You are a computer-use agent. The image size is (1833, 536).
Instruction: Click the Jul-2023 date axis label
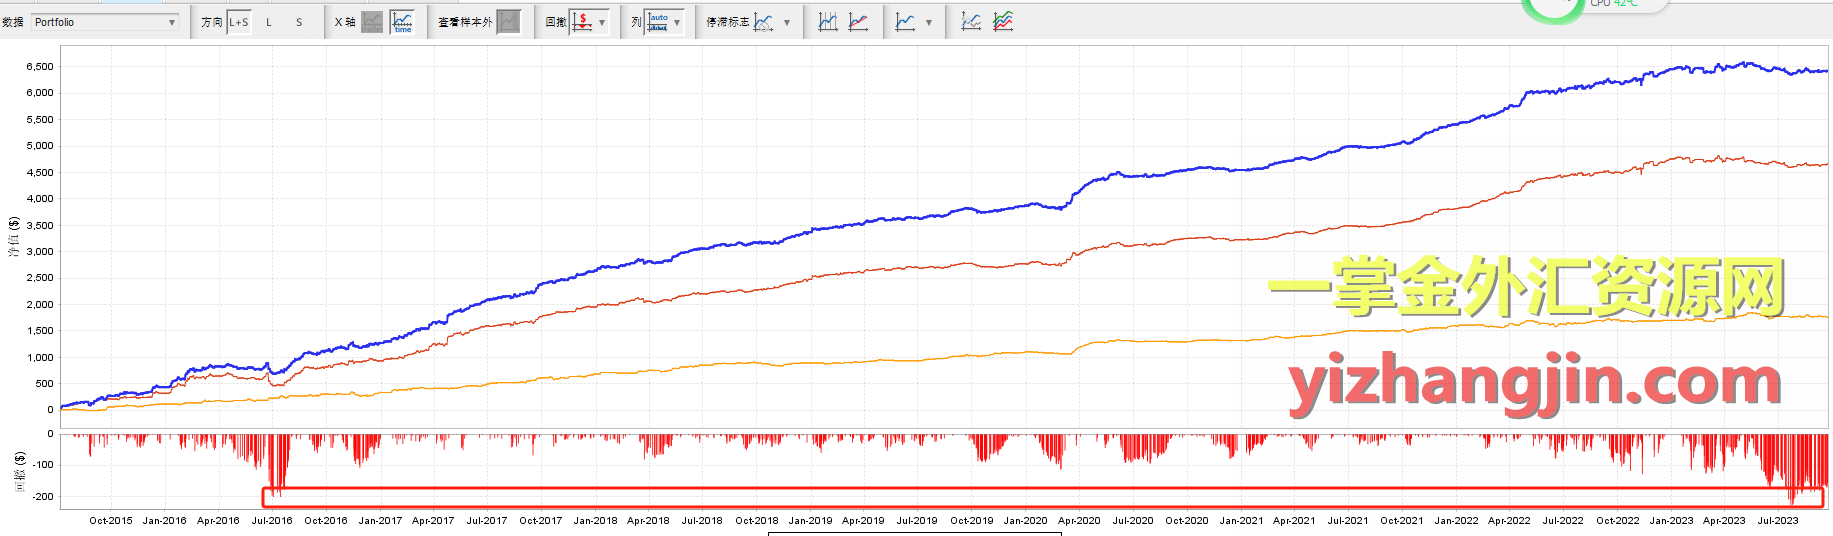click(1778, 521)
